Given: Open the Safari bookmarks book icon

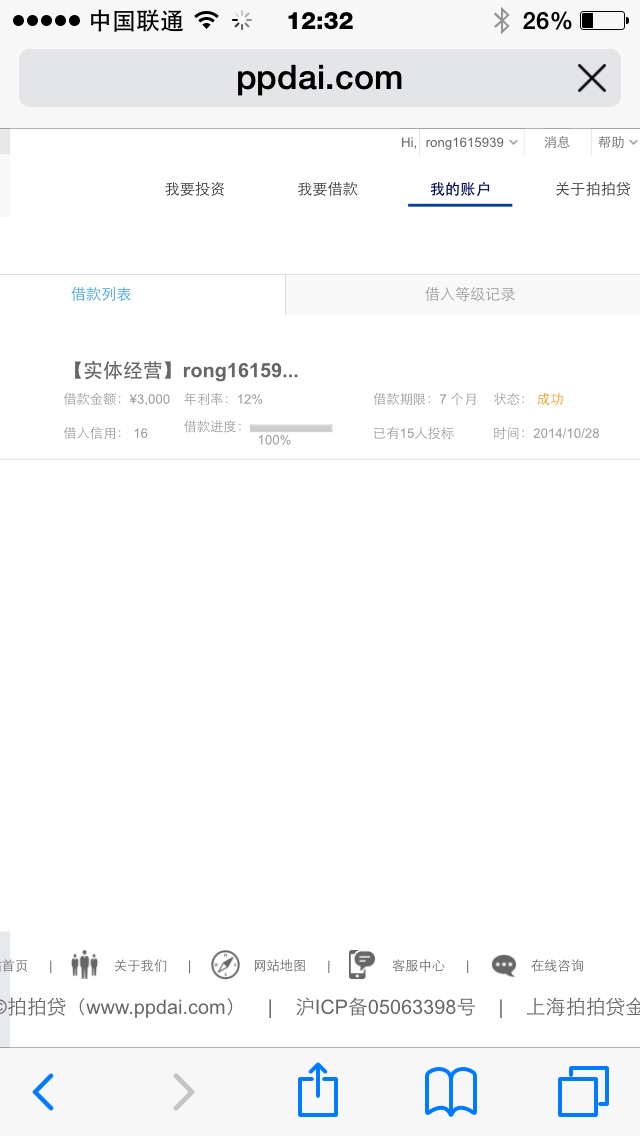Looking at the screenshot, I should 450,1092.
